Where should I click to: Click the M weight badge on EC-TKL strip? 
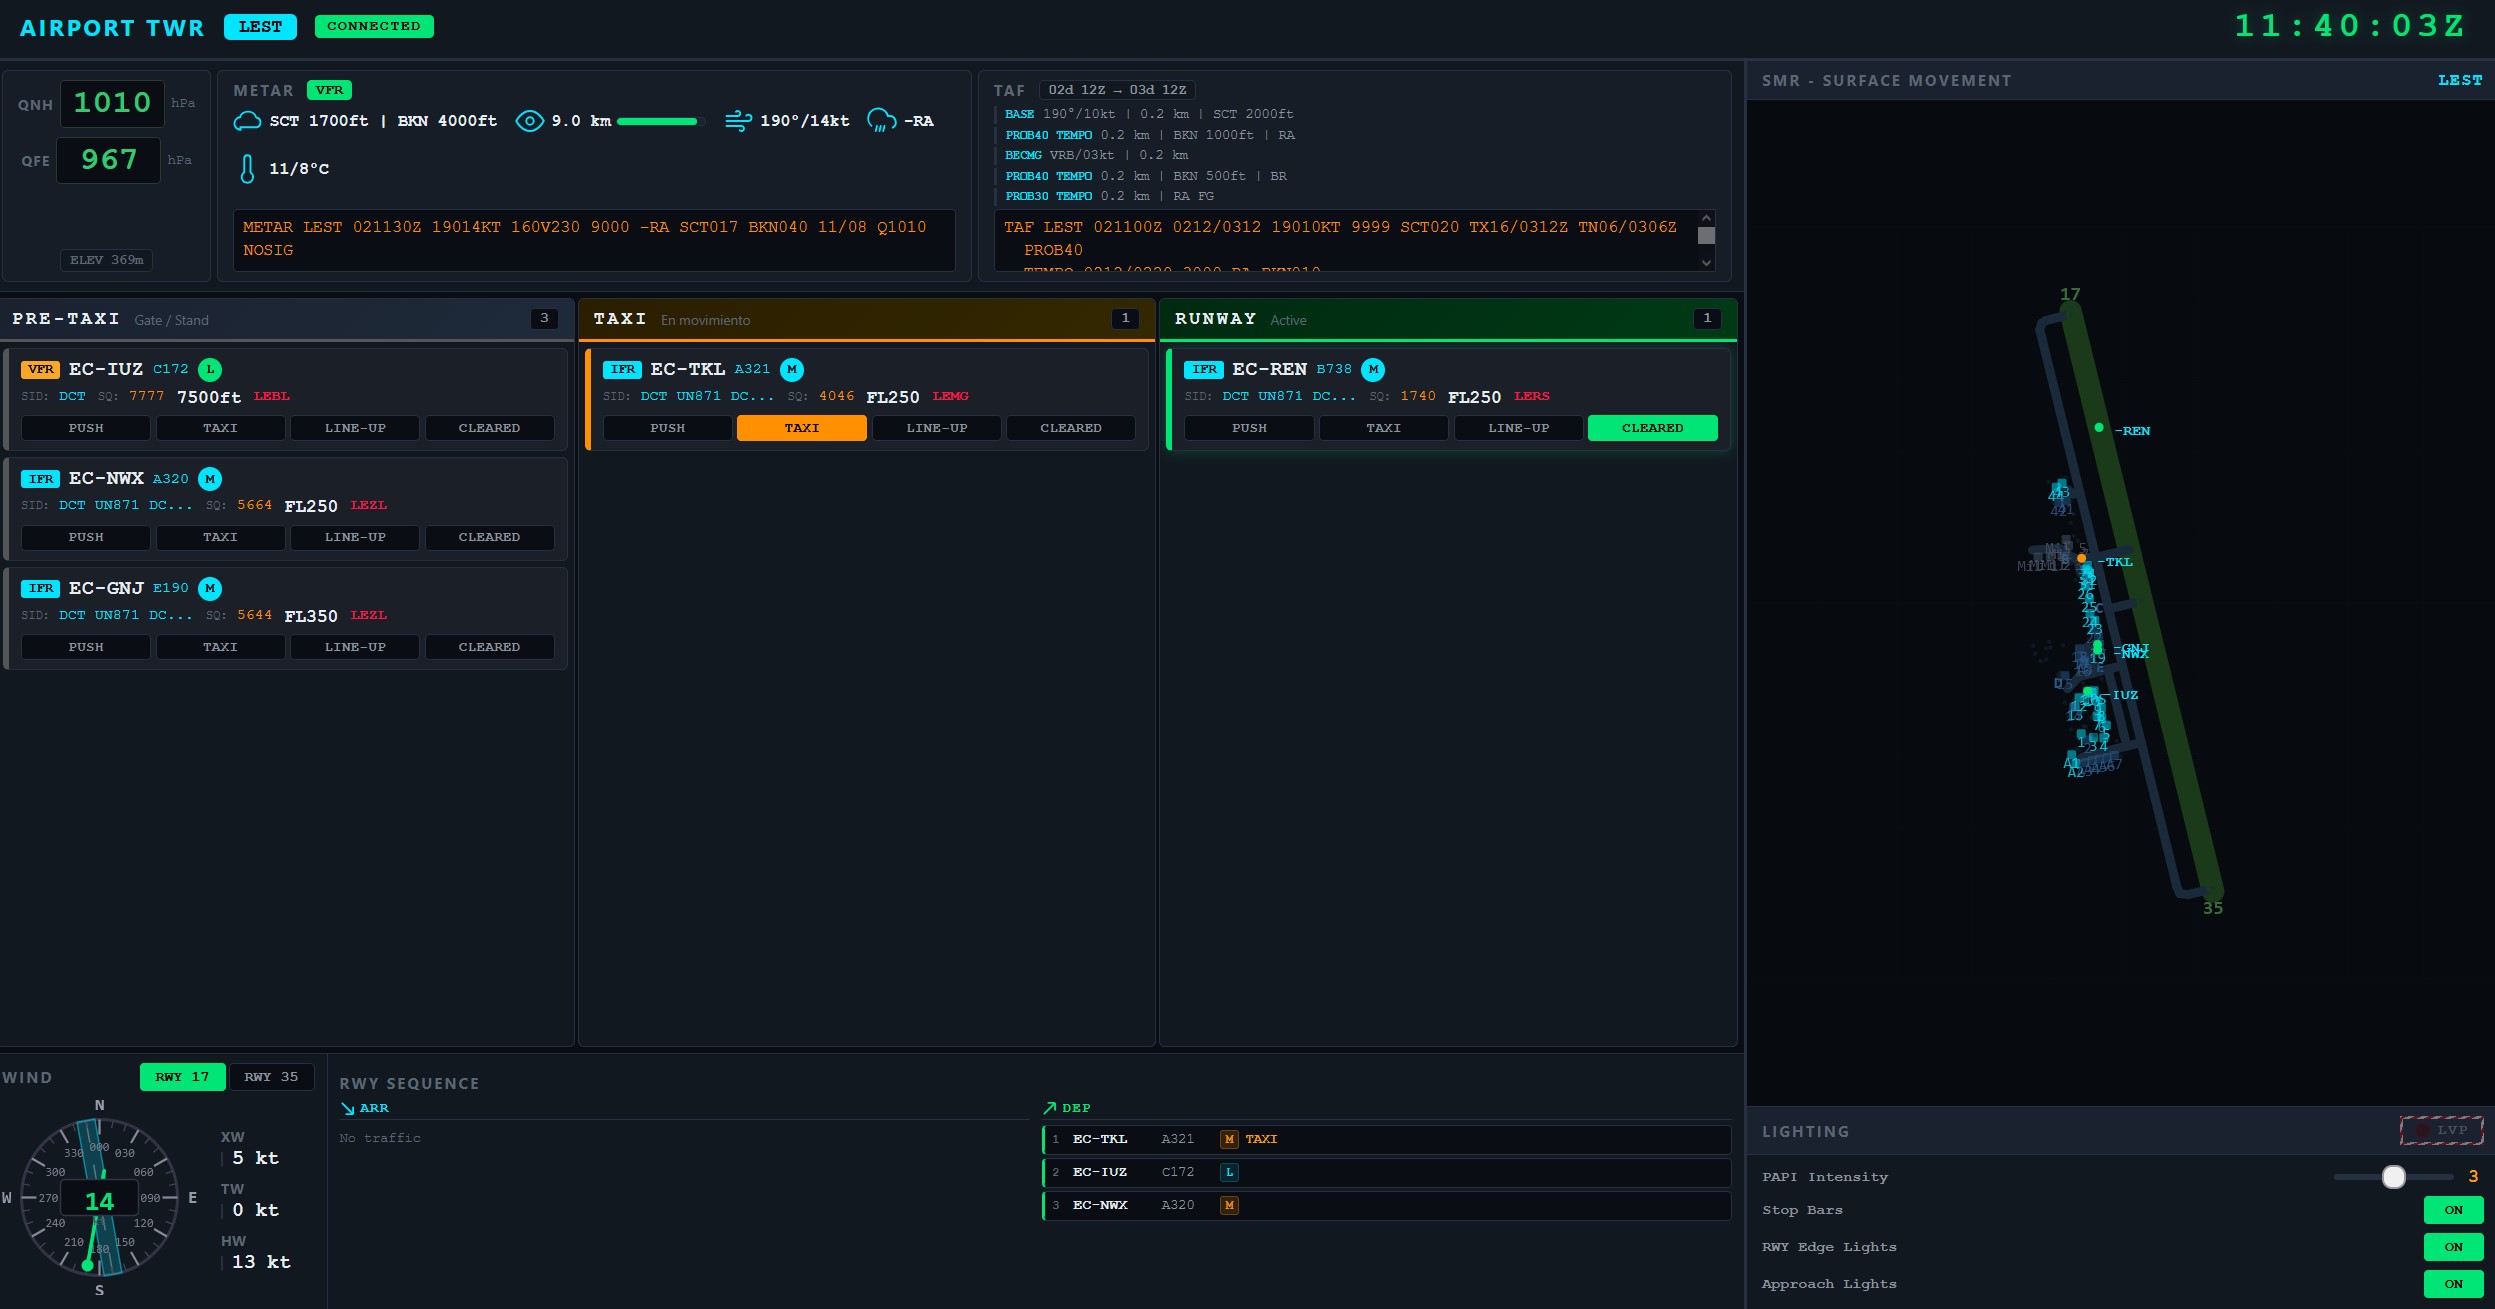[789, 368]
